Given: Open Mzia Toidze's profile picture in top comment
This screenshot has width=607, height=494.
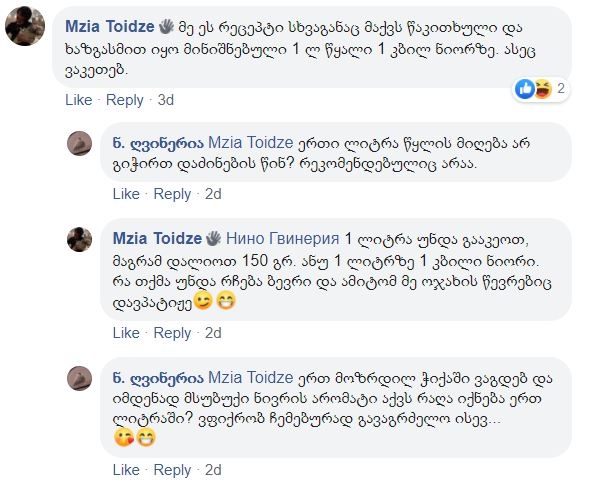Looking at the screenshot, I should (27, 27).
